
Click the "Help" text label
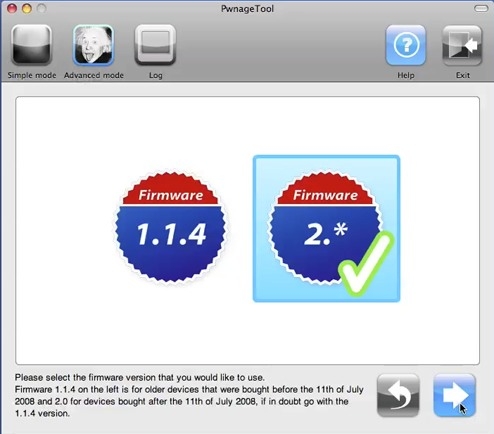[406, 76]
